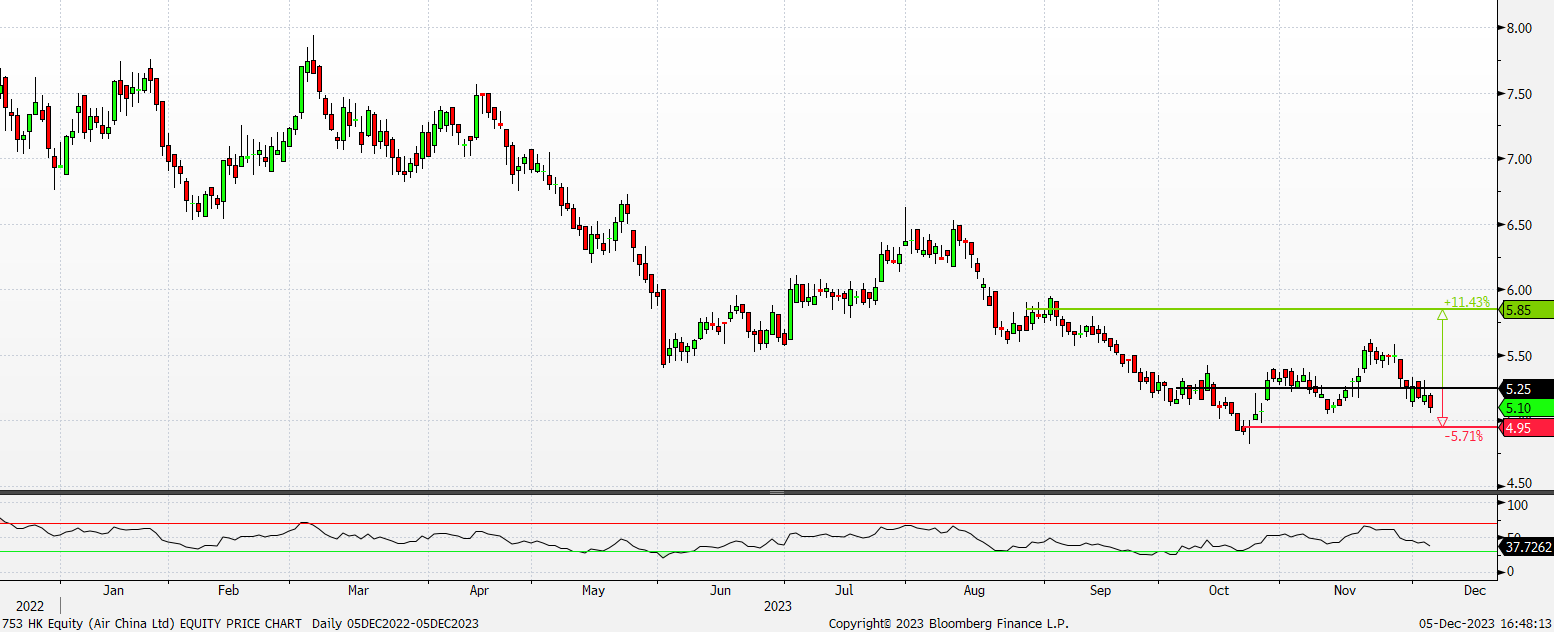Click the green 5.10 last price tag

point(1526,408)
